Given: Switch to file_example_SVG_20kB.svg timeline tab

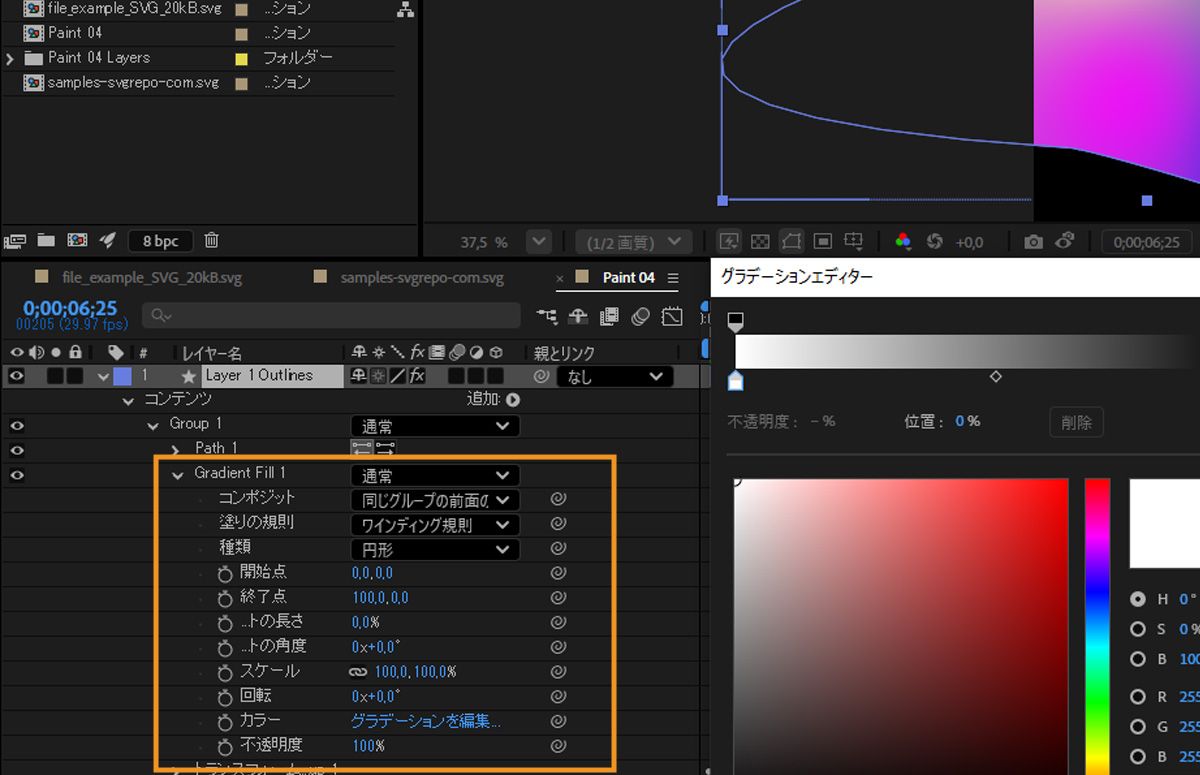Looking at the screenshot, I should 151,277.
